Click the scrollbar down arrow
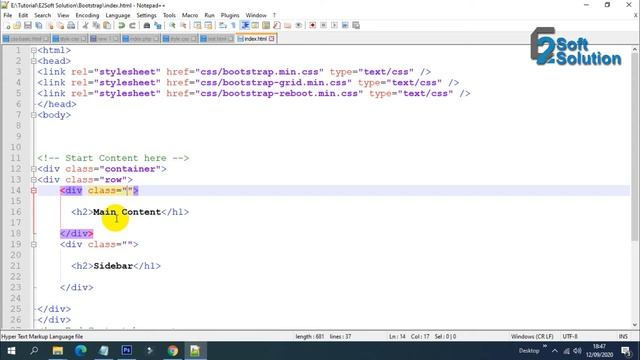 pyautogui.click(x=635, y=325)
